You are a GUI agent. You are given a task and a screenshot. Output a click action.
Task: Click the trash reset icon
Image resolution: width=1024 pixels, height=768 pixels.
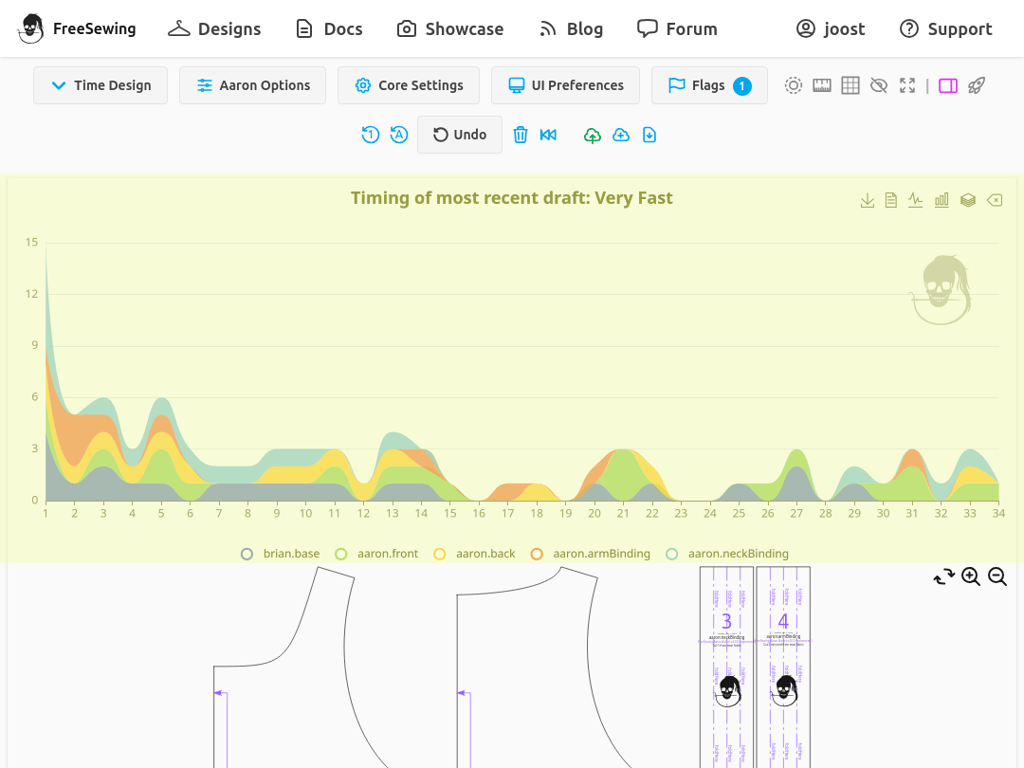[x=520, y=135]
